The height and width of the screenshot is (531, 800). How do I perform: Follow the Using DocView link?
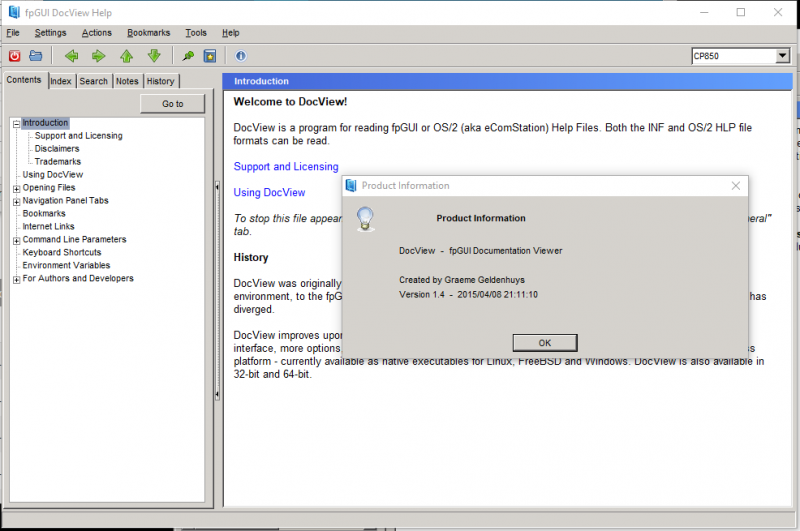point(269,192)
